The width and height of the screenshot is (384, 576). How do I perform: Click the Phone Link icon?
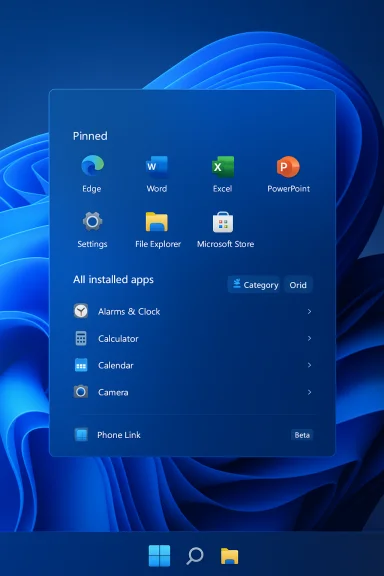coord(81,435)
